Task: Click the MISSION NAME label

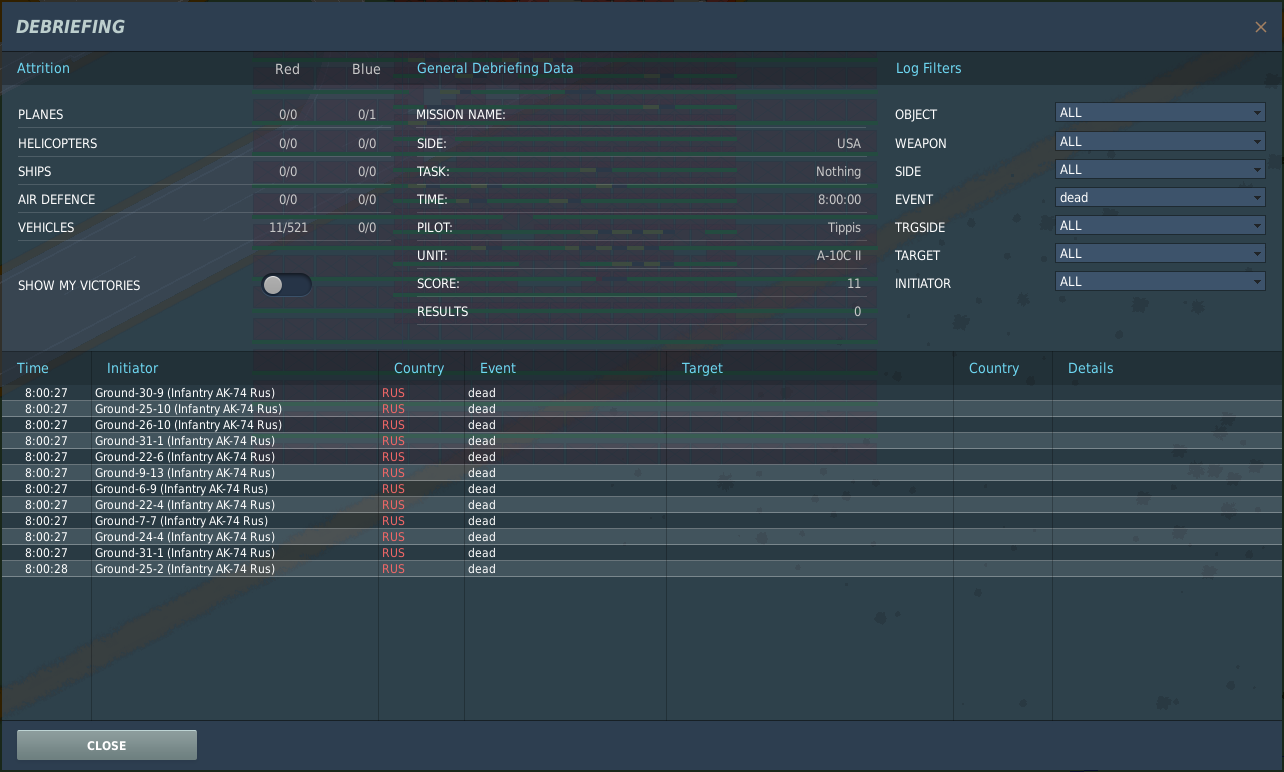Action: click(461, 115)
